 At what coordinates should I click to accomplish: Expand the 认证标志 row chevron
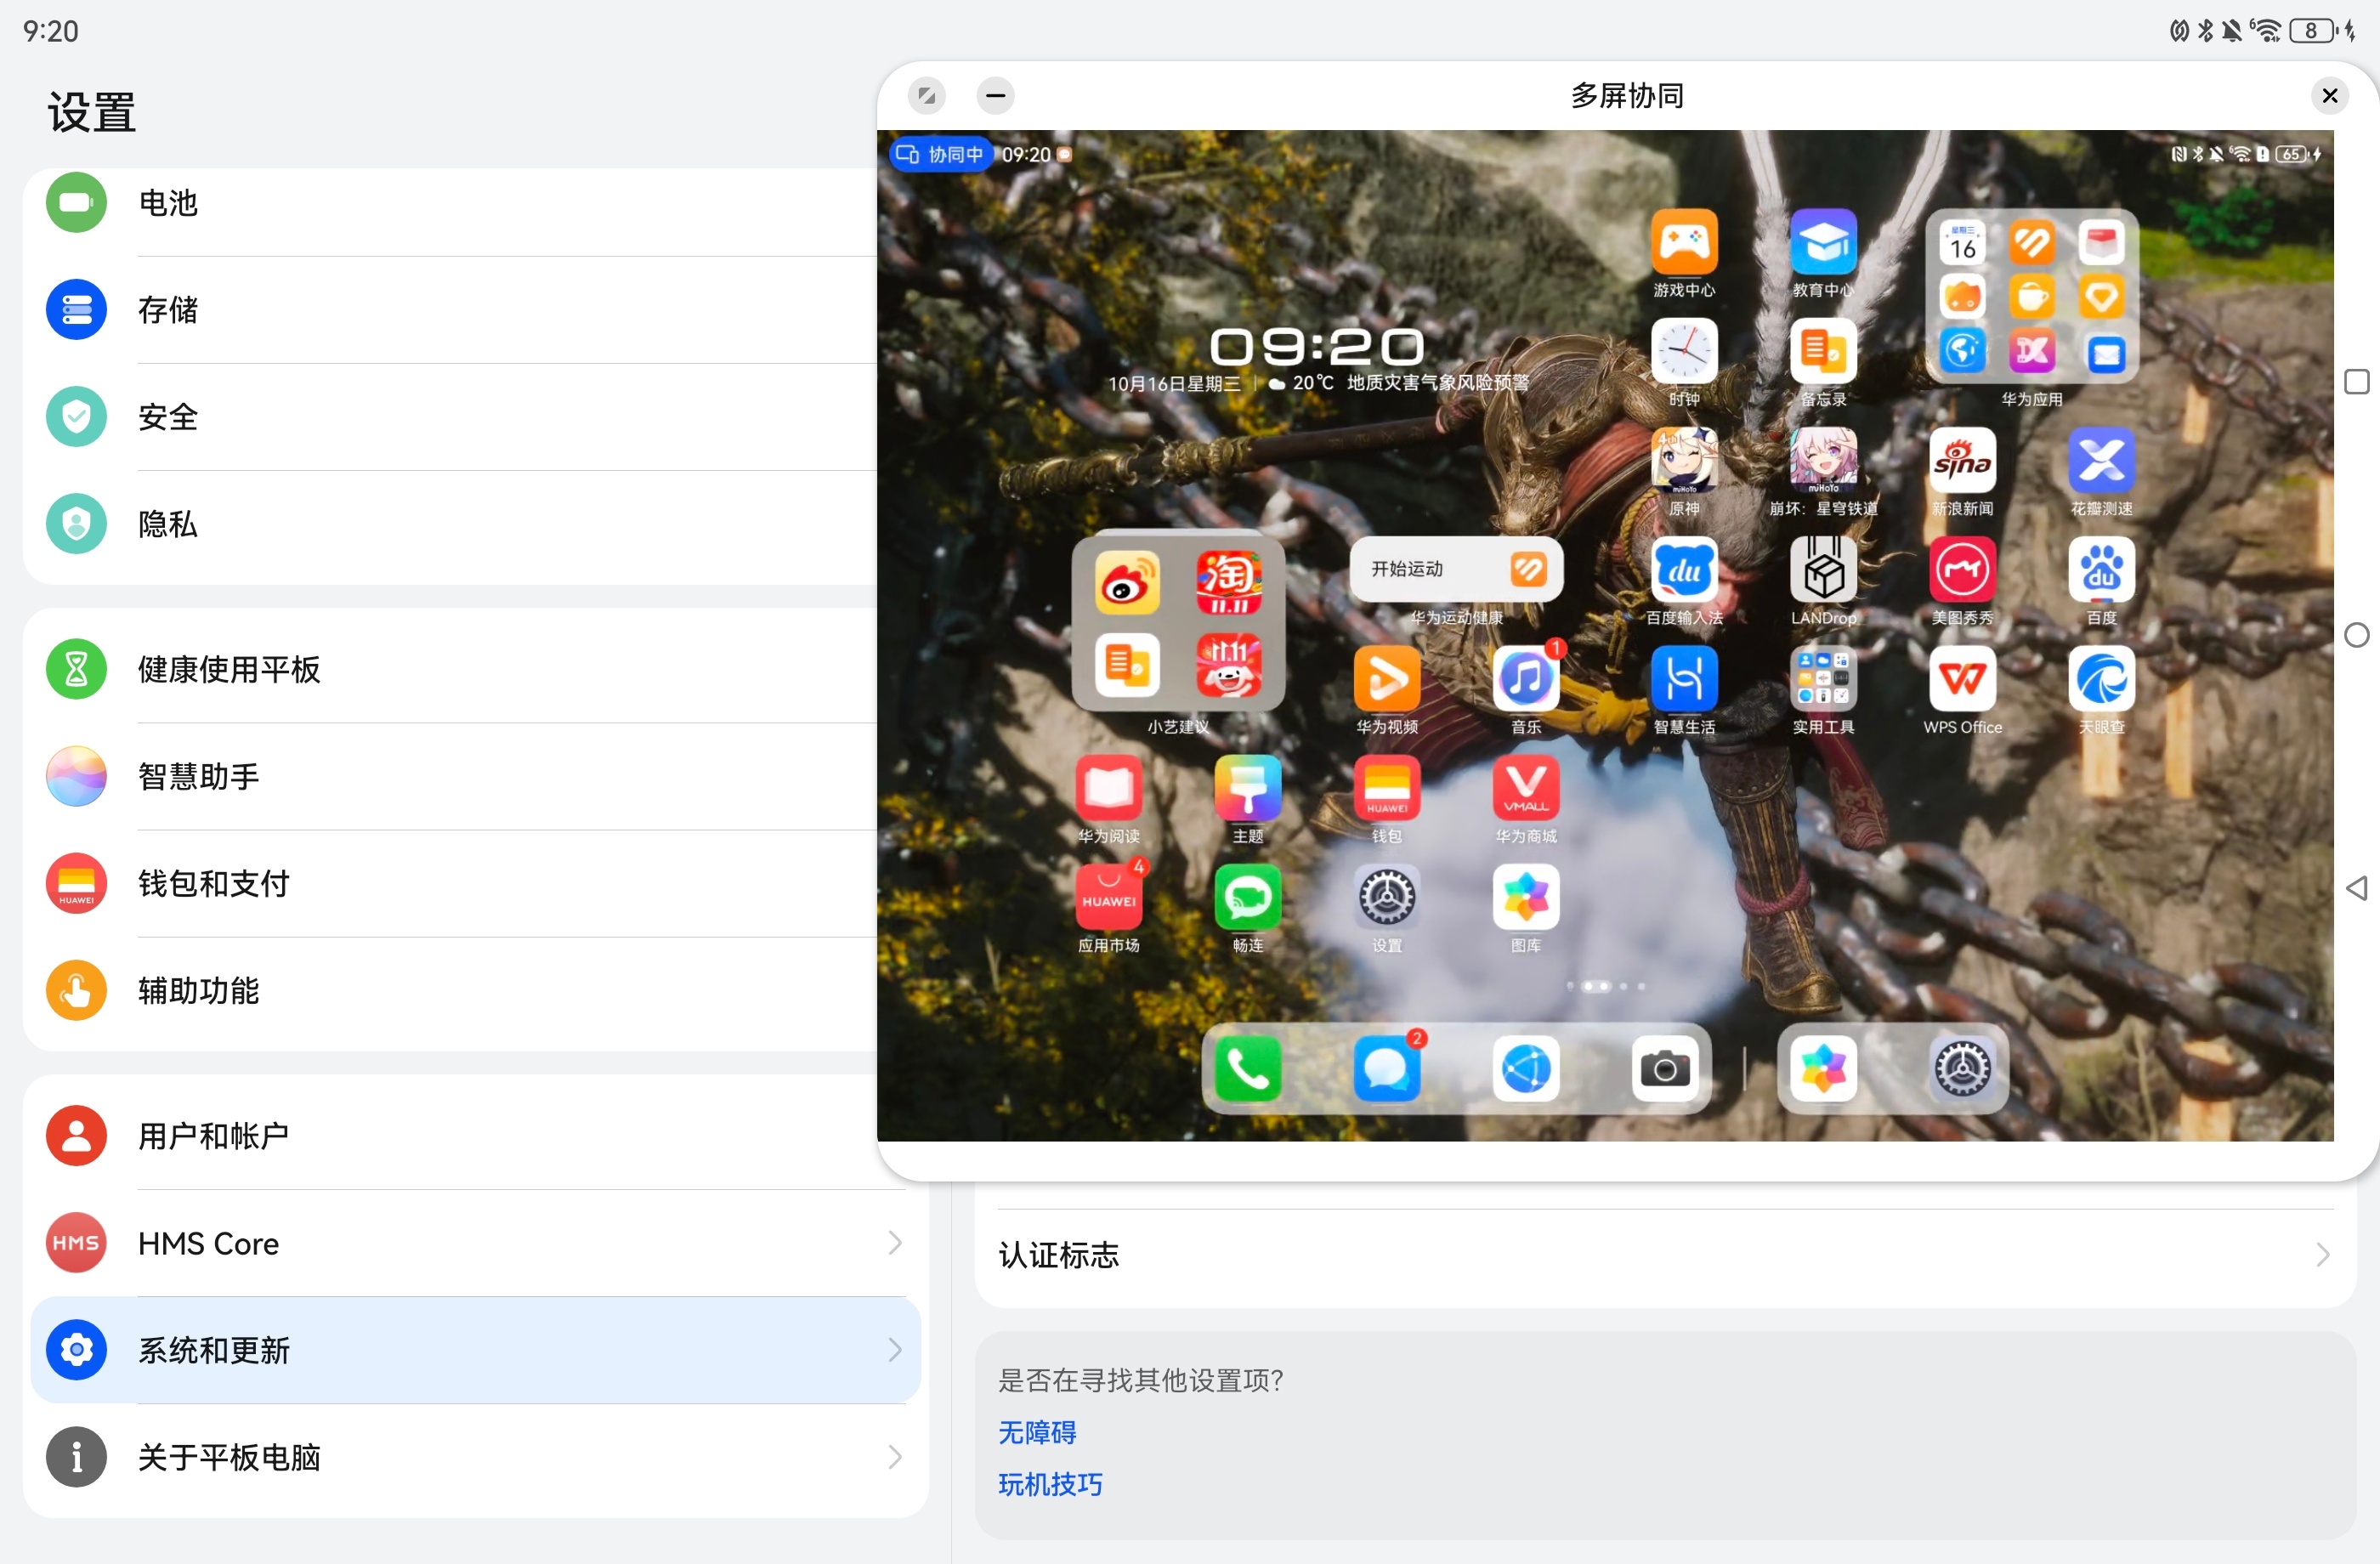(2322, 1255)
